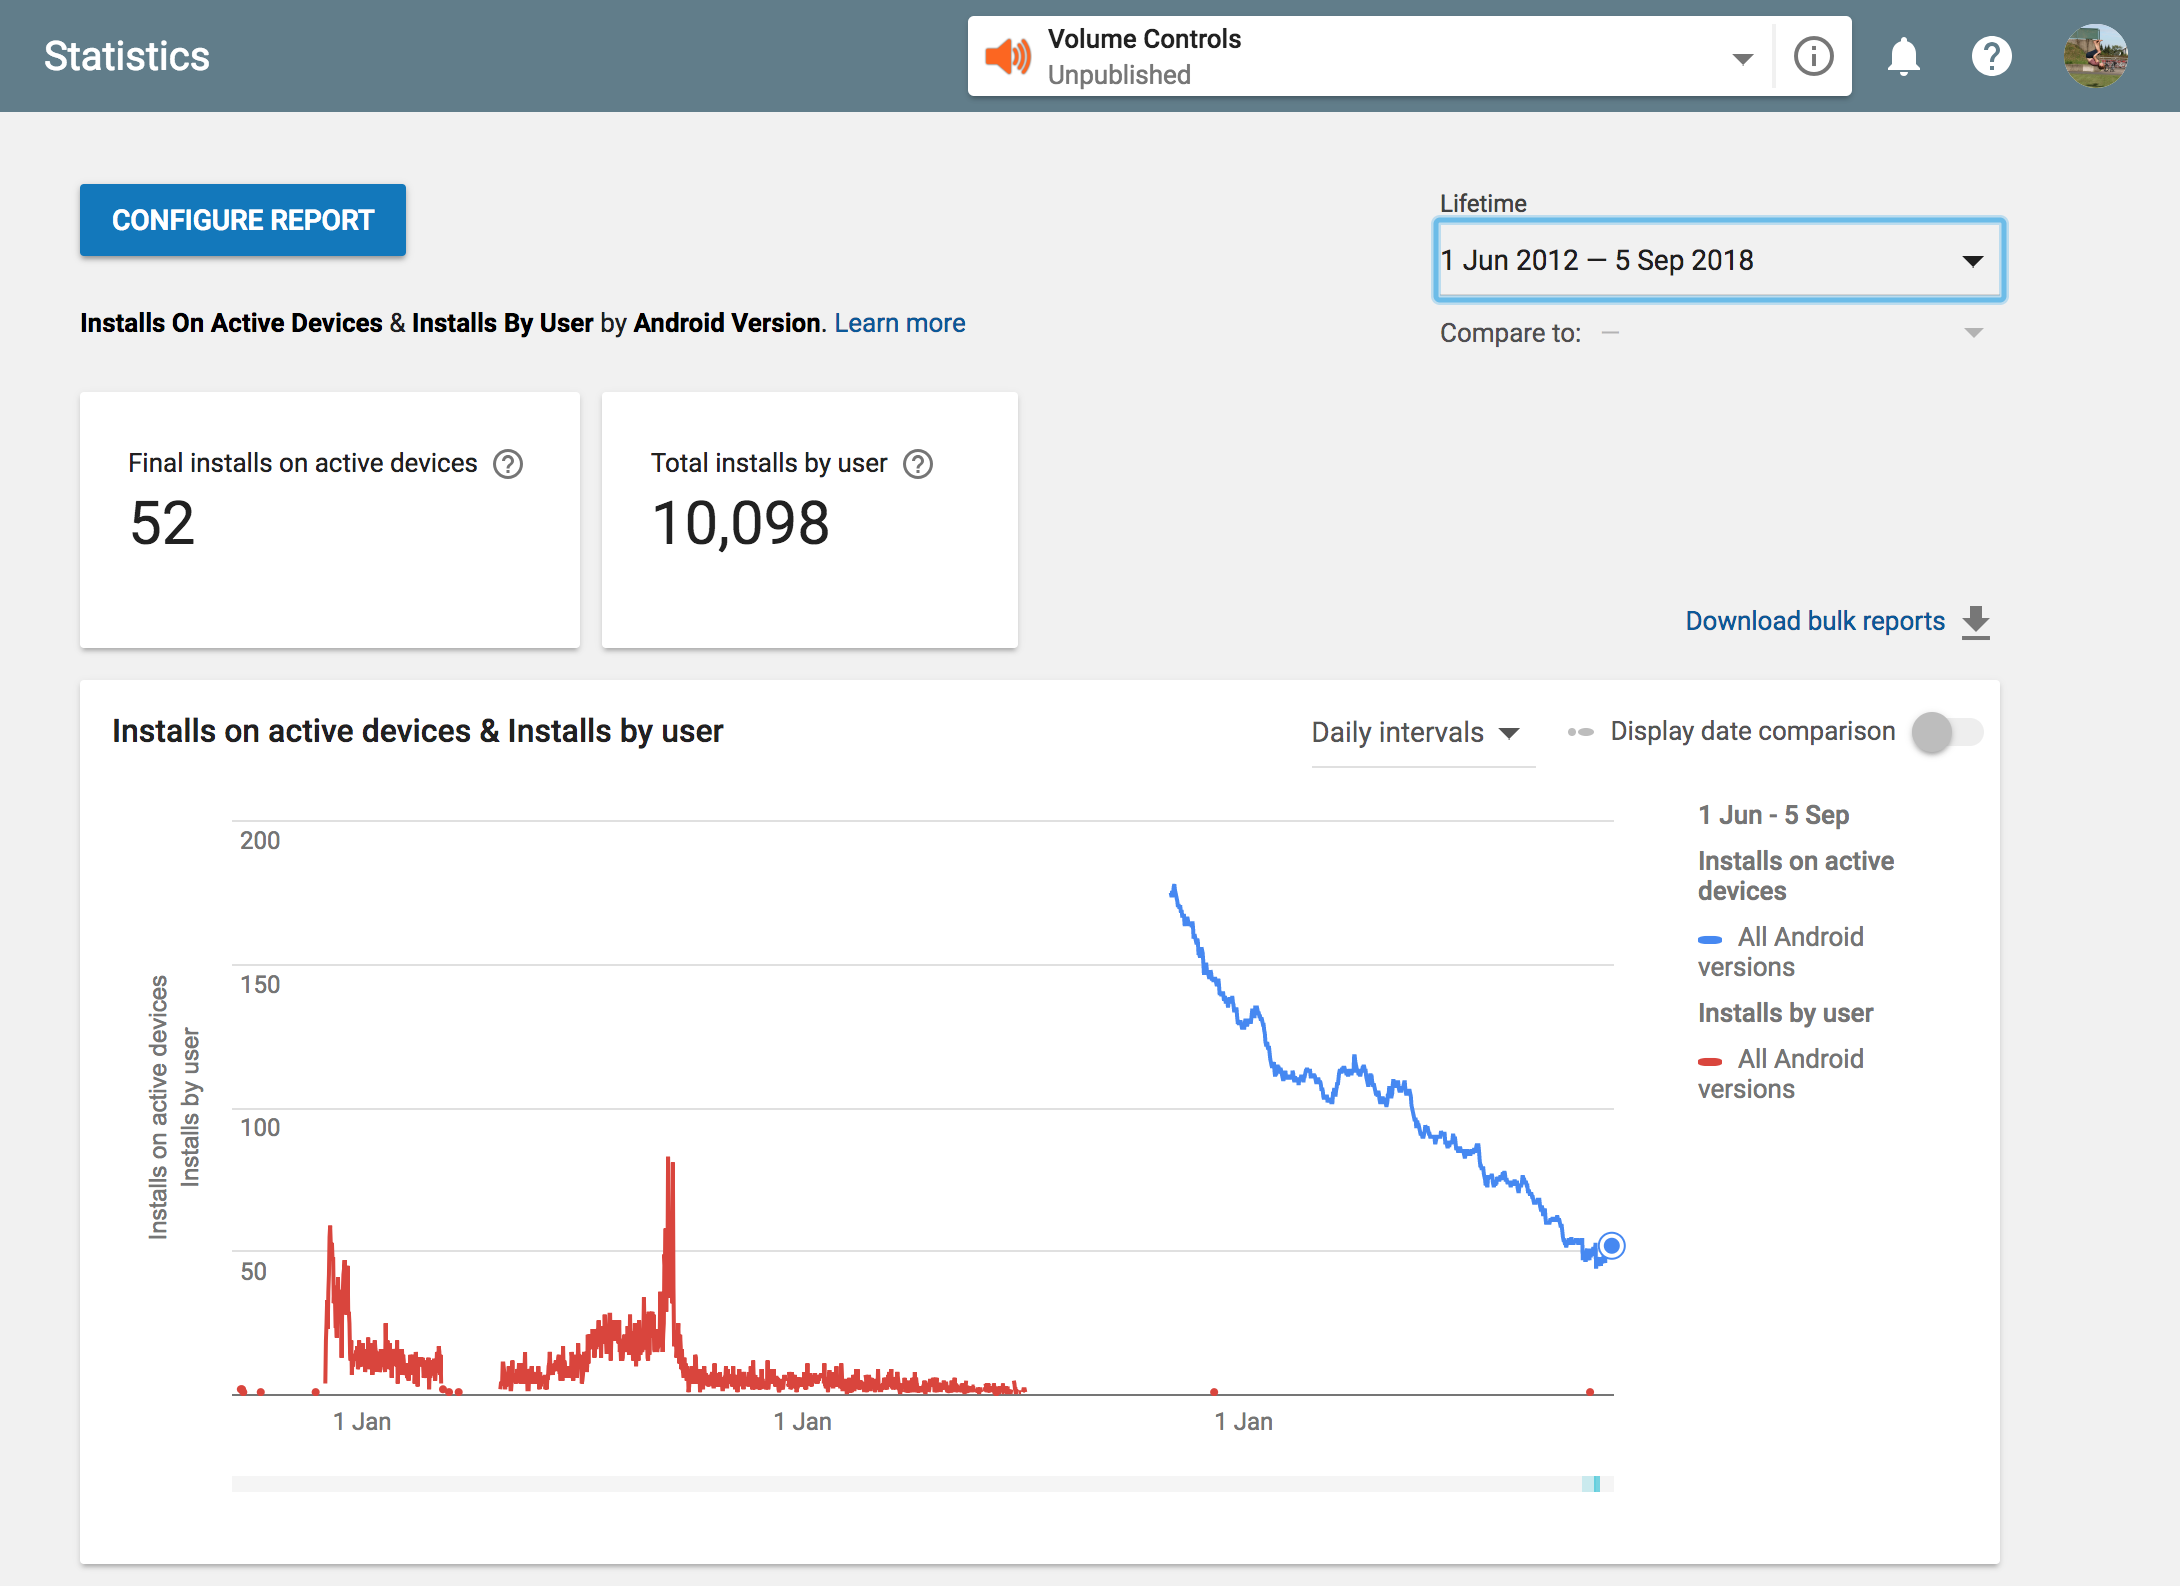
Task: Expand the Volume Controls app selector dropdown
Action: click(1742, 58)
